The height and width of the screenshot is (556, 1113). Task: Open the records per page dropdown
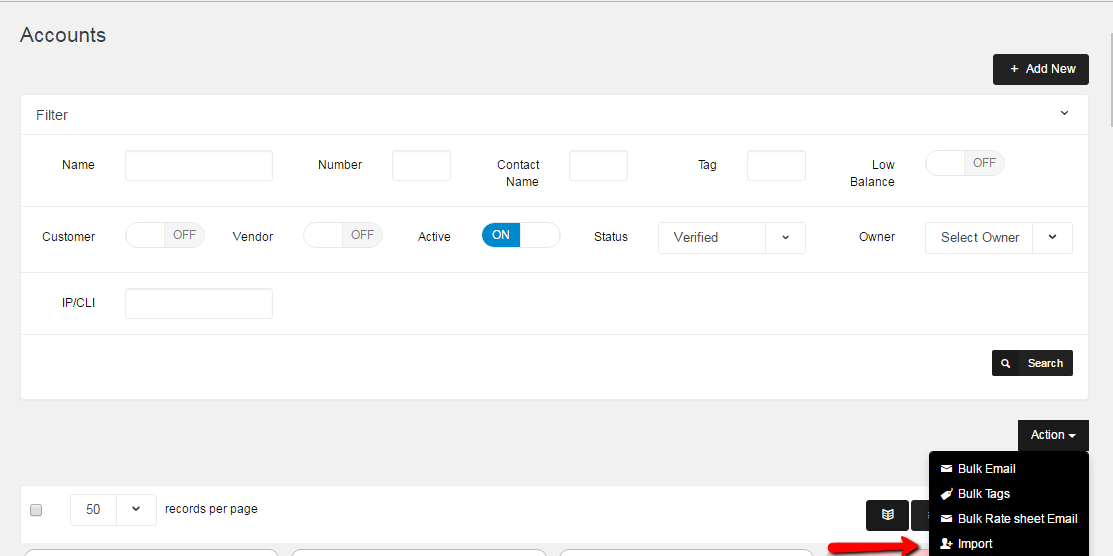pyautogui.click(x=113, y=509)
